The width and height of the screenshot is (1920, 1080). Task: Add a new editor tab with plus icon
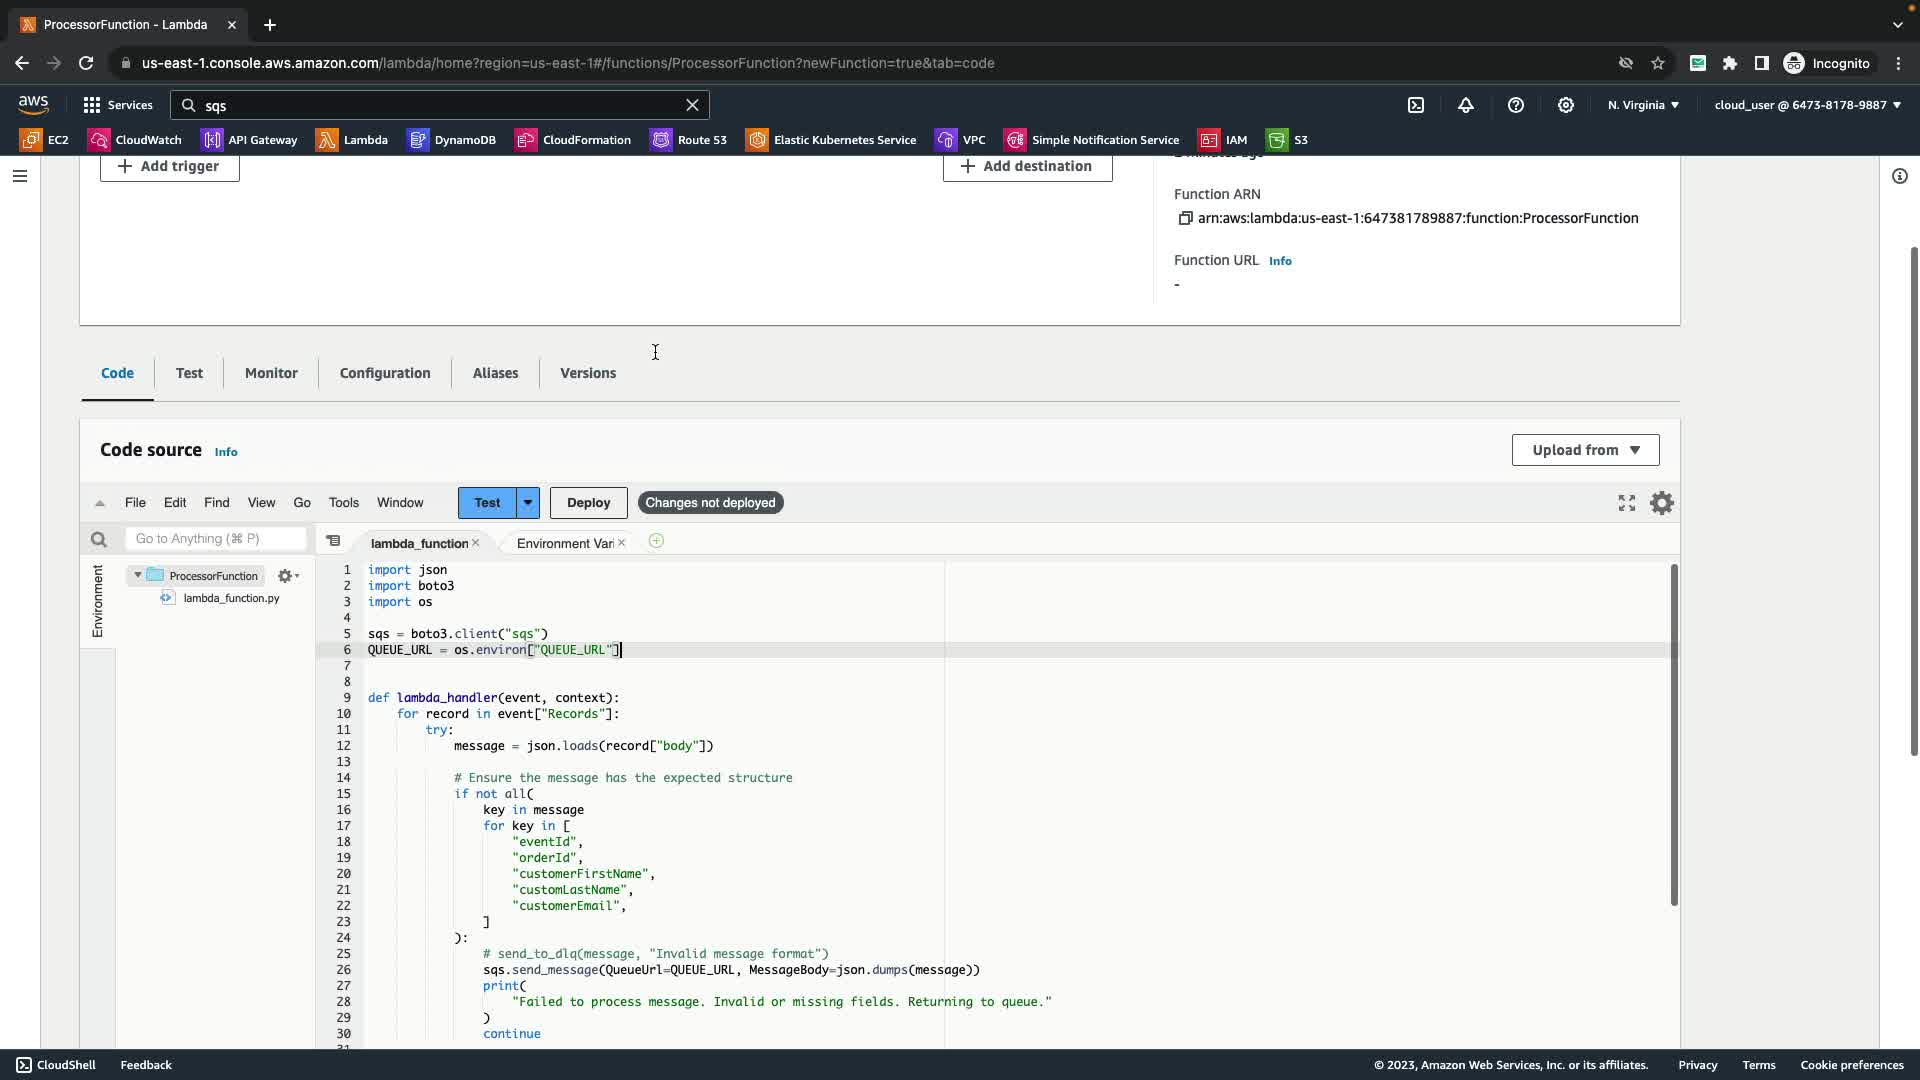pos(656,541)
